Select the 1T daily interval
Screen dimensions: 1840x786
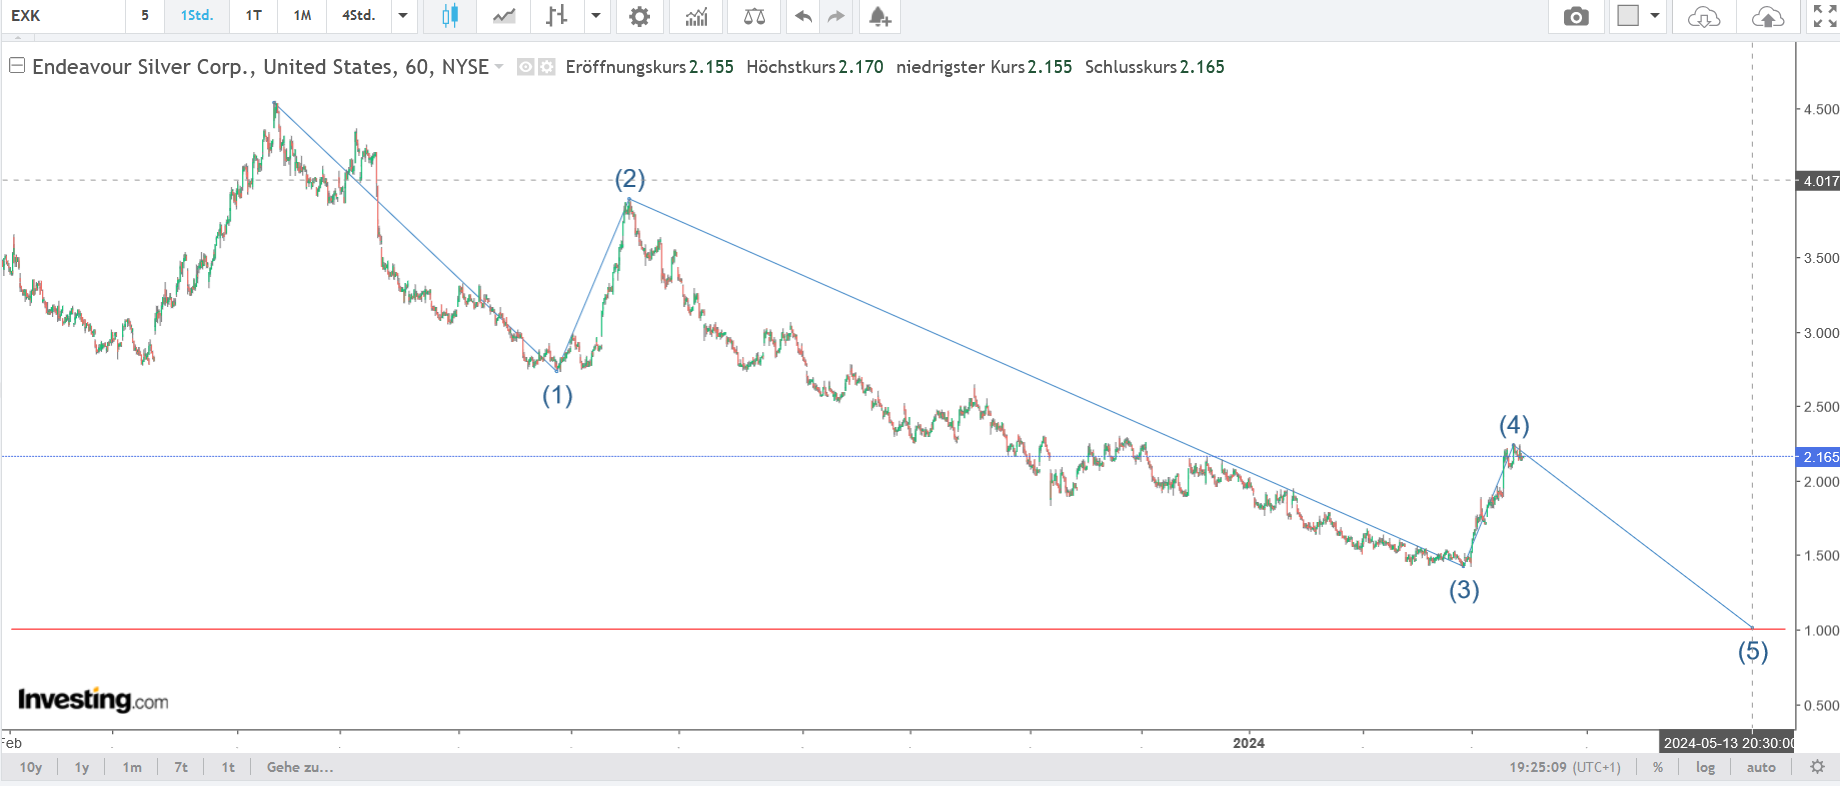[254, 16]
